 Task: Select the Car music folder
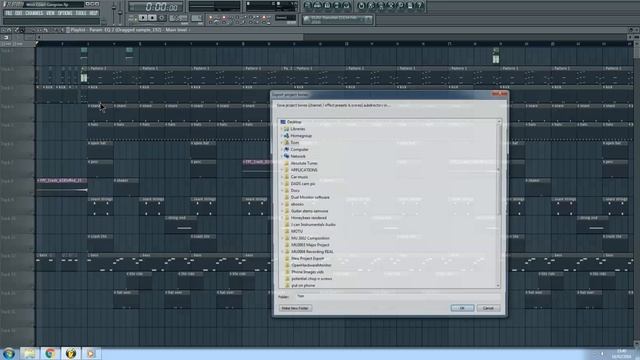pos(299,177)
